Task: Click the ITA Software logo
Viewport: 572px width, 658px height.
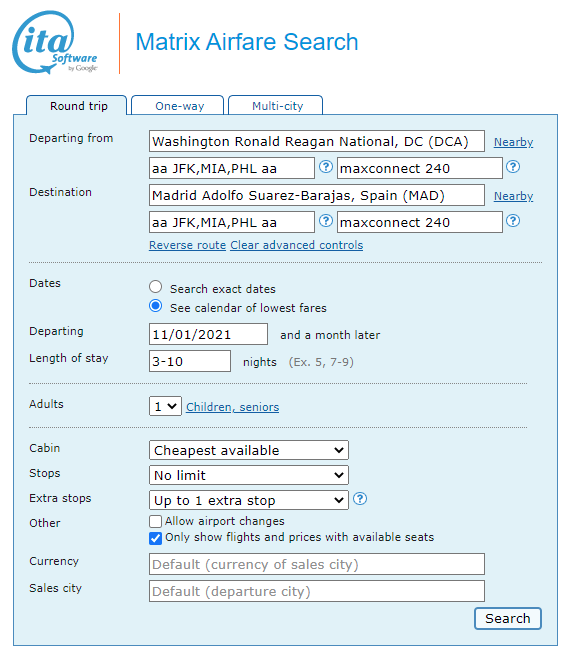Action: click(55, 42)
